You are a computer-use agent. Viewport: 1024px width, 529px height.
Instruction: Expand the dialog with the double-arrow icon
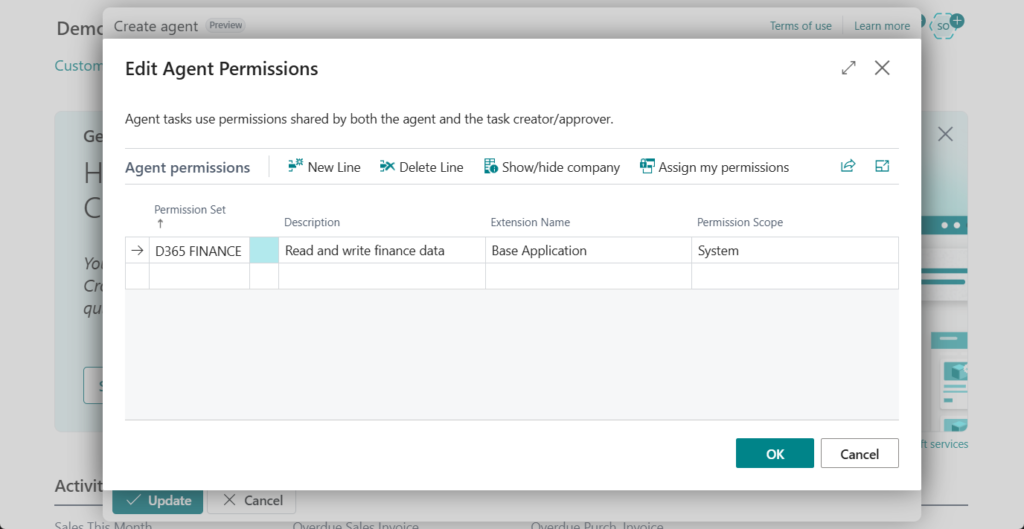coord(848,68)
